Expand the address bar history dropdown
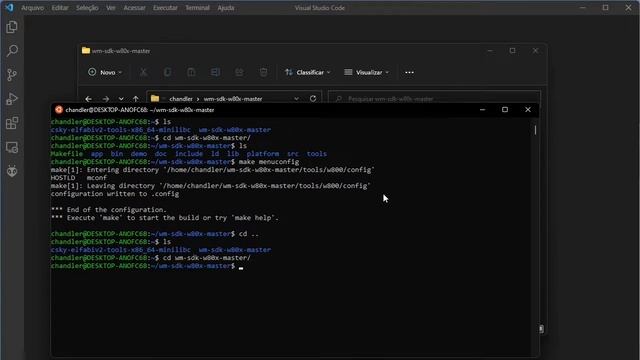 296,99
